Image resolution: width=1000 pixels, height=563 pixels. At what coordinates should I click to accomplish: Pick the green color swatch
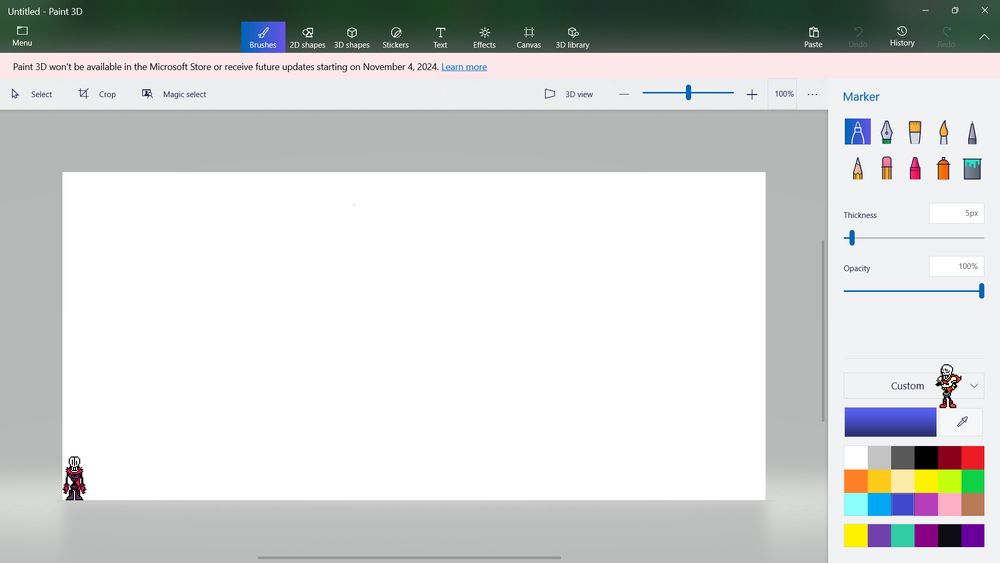[x=973, y=481]
